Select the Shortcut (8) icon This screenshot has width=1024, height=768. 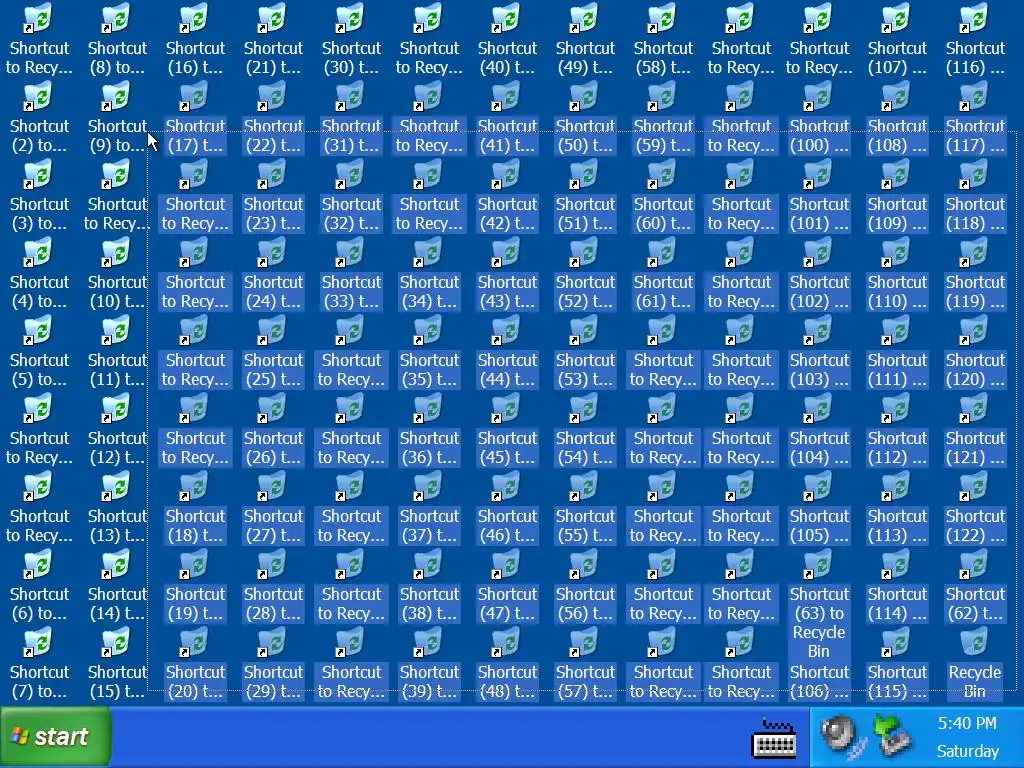pyautogui.click(x=118, y=18)
